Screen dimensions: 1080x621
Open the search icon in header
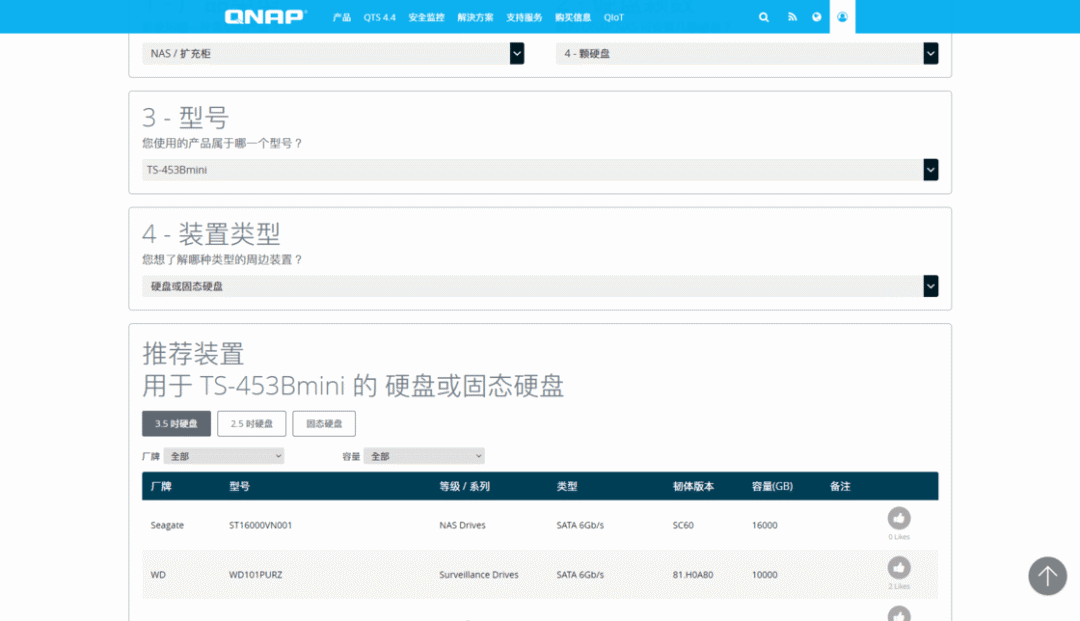(764, 17)
